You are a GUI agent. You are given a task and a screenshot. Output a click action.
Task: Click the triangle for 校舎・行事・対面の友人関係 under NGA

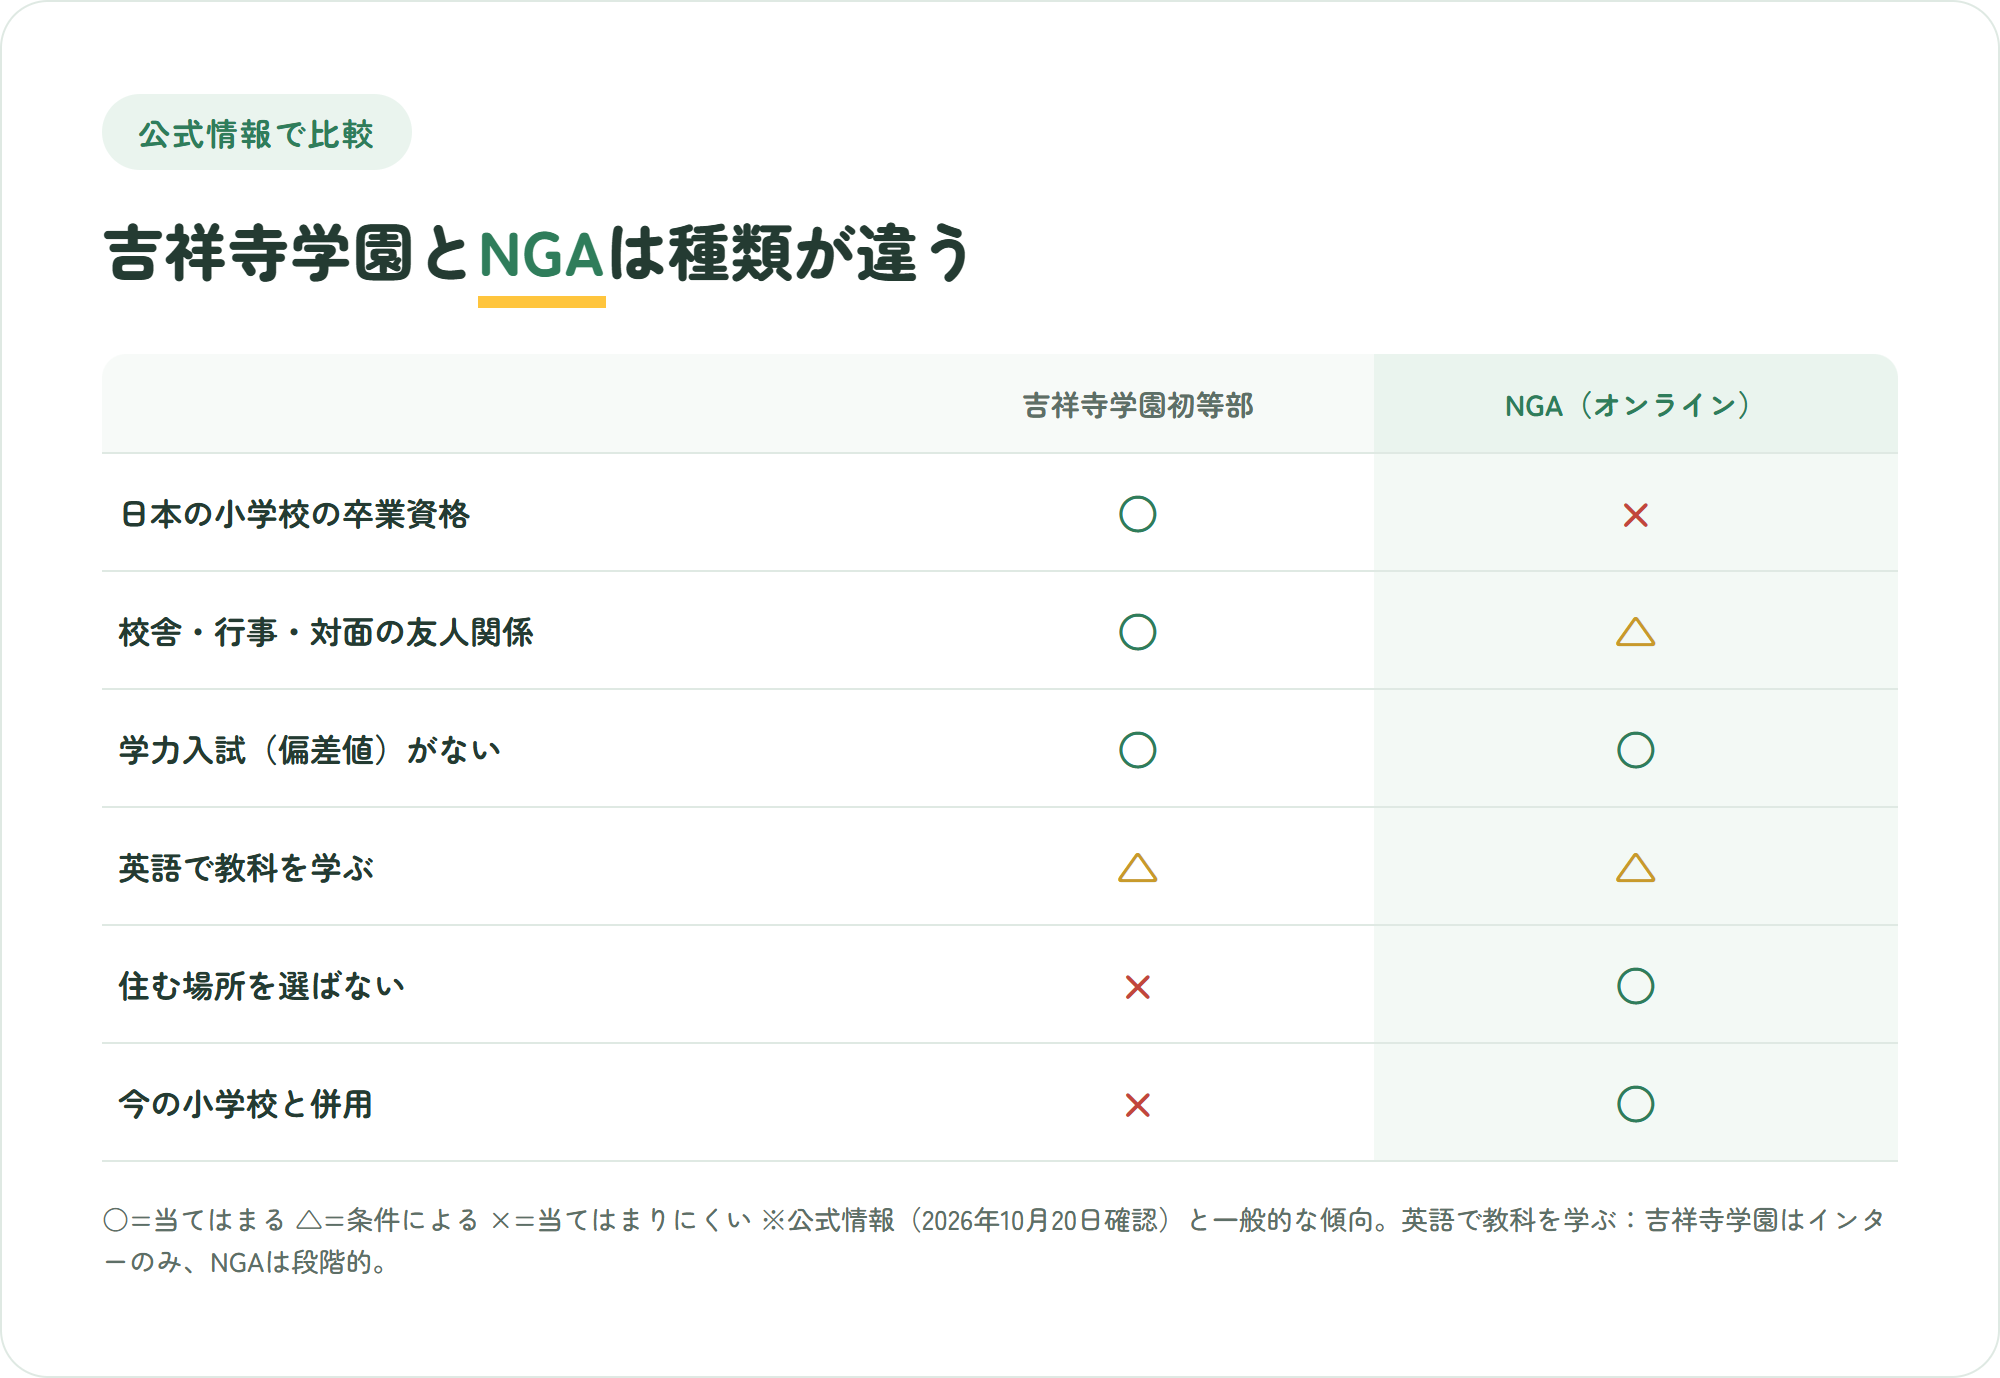click(x=1635, y=632)
